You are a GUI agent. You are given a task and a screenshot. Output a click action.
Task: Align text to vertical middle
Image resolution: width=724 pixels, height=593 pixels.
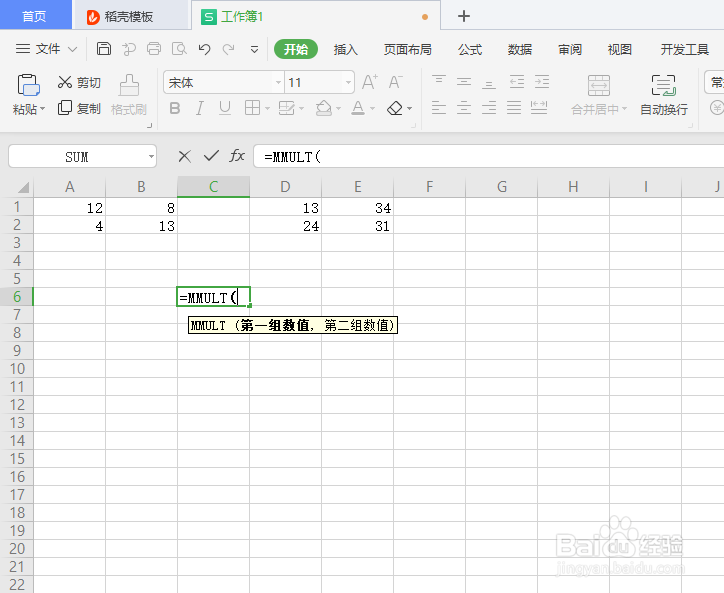click(464, 82)
